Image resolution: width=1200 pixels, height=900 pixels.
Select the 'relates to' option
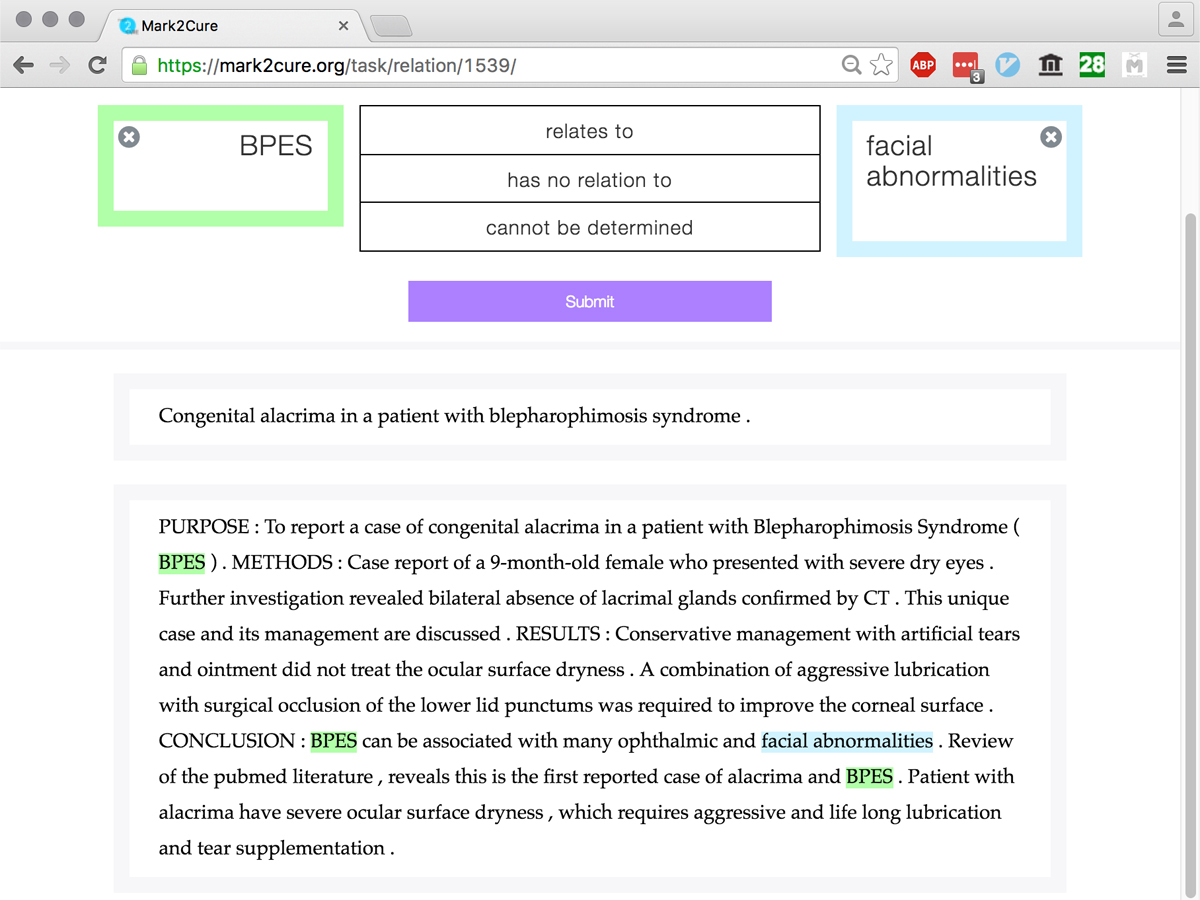point(589,131)
